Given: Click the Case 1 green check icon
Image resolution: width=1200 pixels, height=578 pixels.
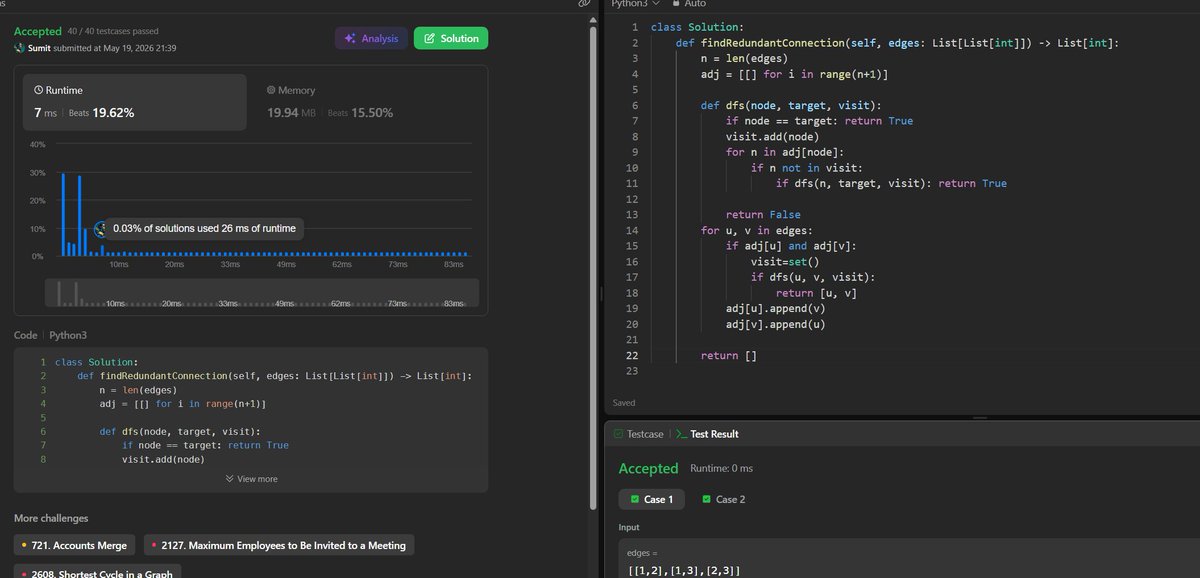Looking at the screenshot, I should [x=634, y=499].
